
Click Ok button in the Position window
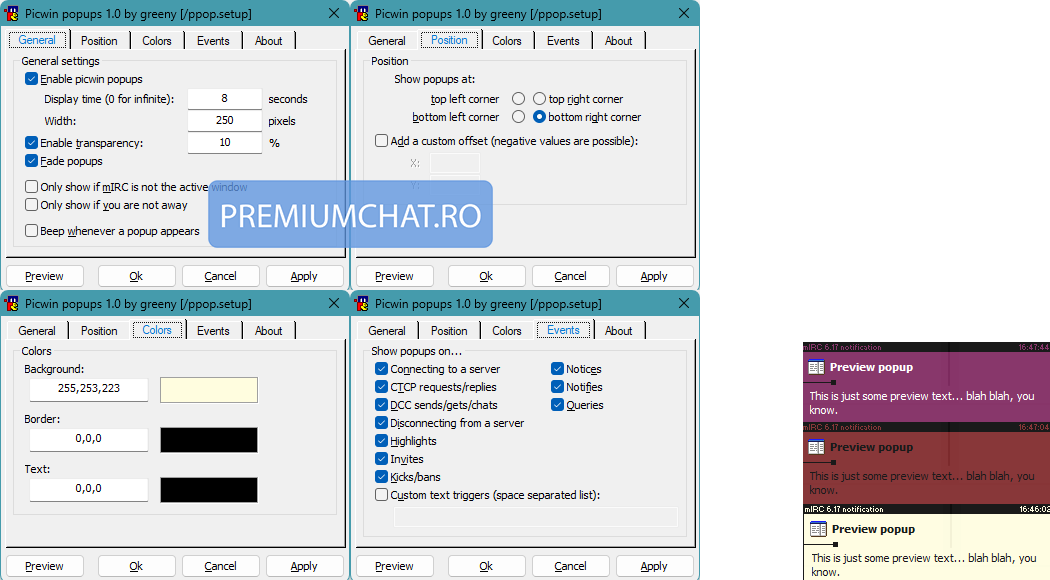[486, 276]
